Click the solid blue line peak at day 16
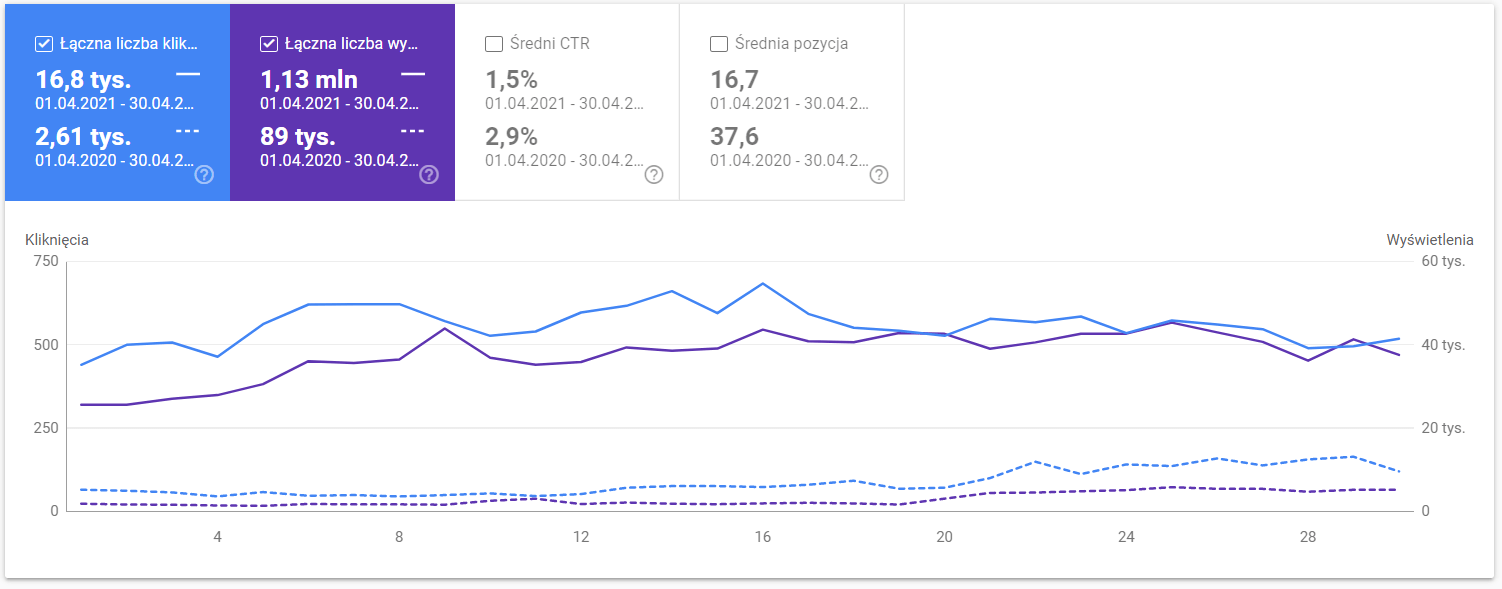Viewport: 1502px width, 589px height. point(763,283)
